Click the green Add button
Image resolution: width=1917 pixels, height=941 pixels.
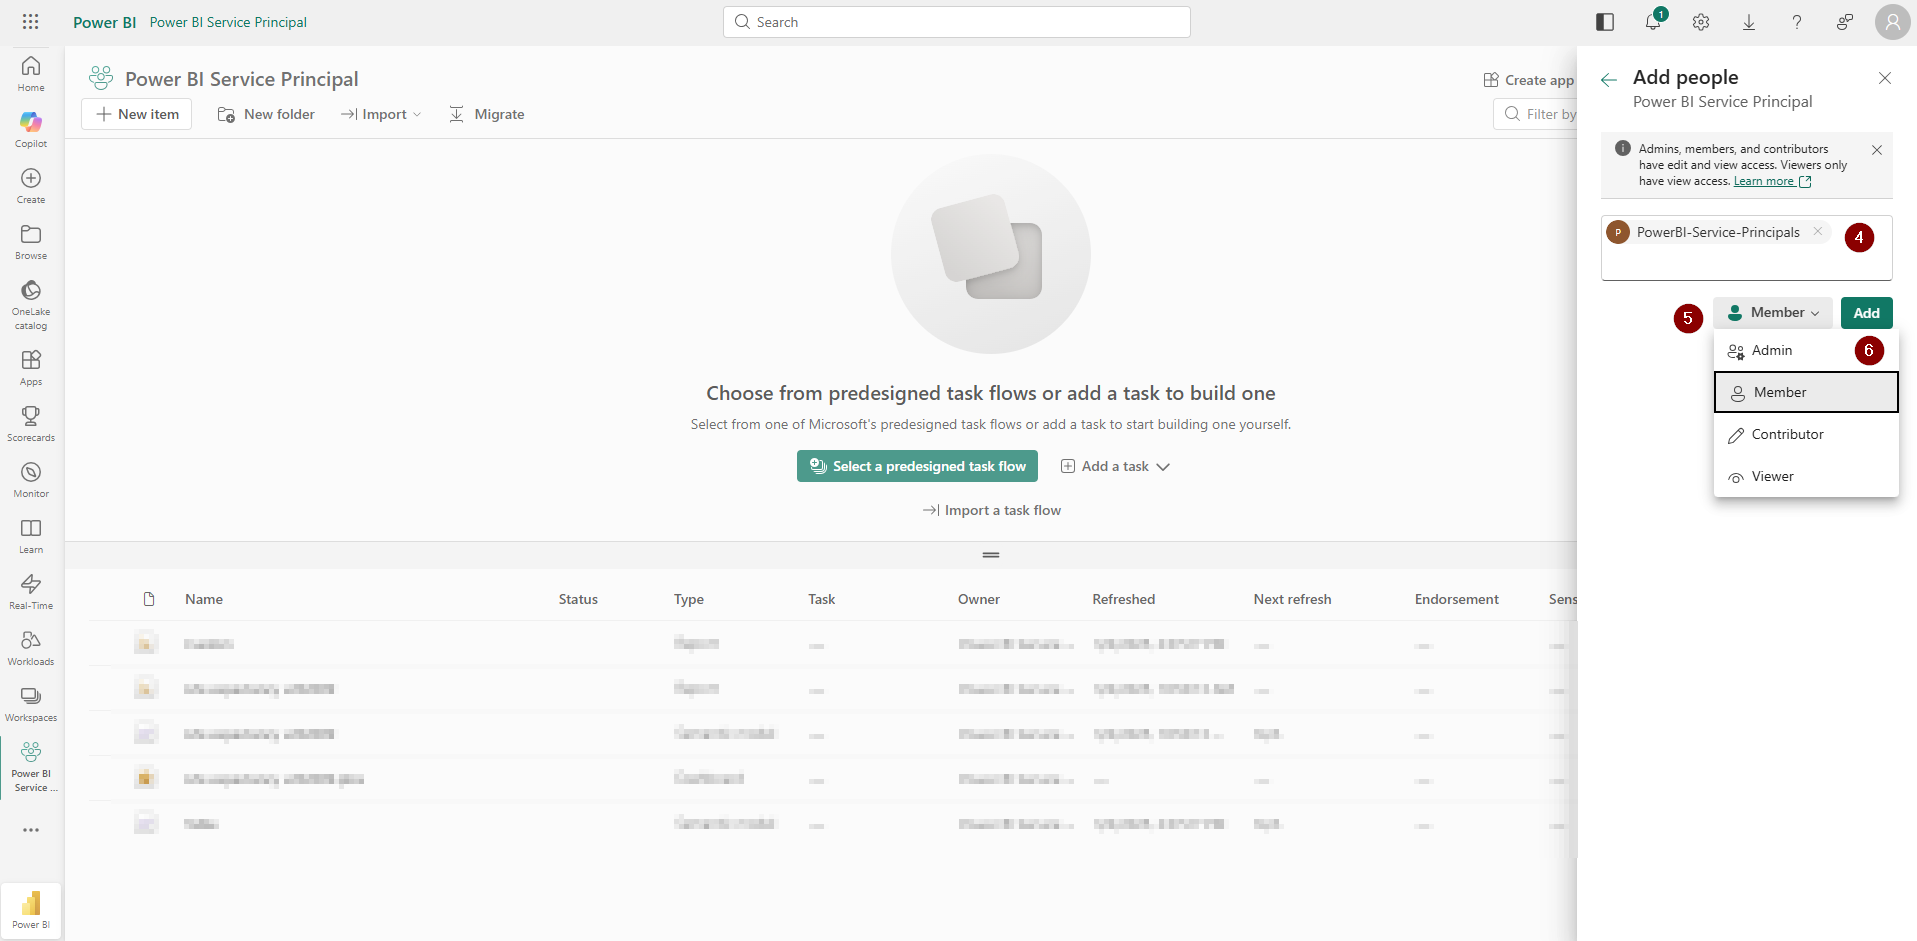tap(1866, 313)
